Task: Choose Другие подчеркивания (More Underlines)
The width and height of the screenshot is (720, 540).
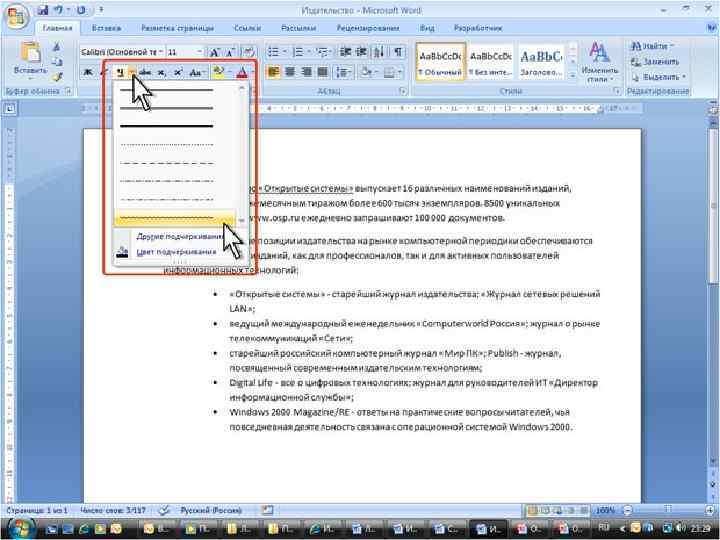Action: click(180, 236)
